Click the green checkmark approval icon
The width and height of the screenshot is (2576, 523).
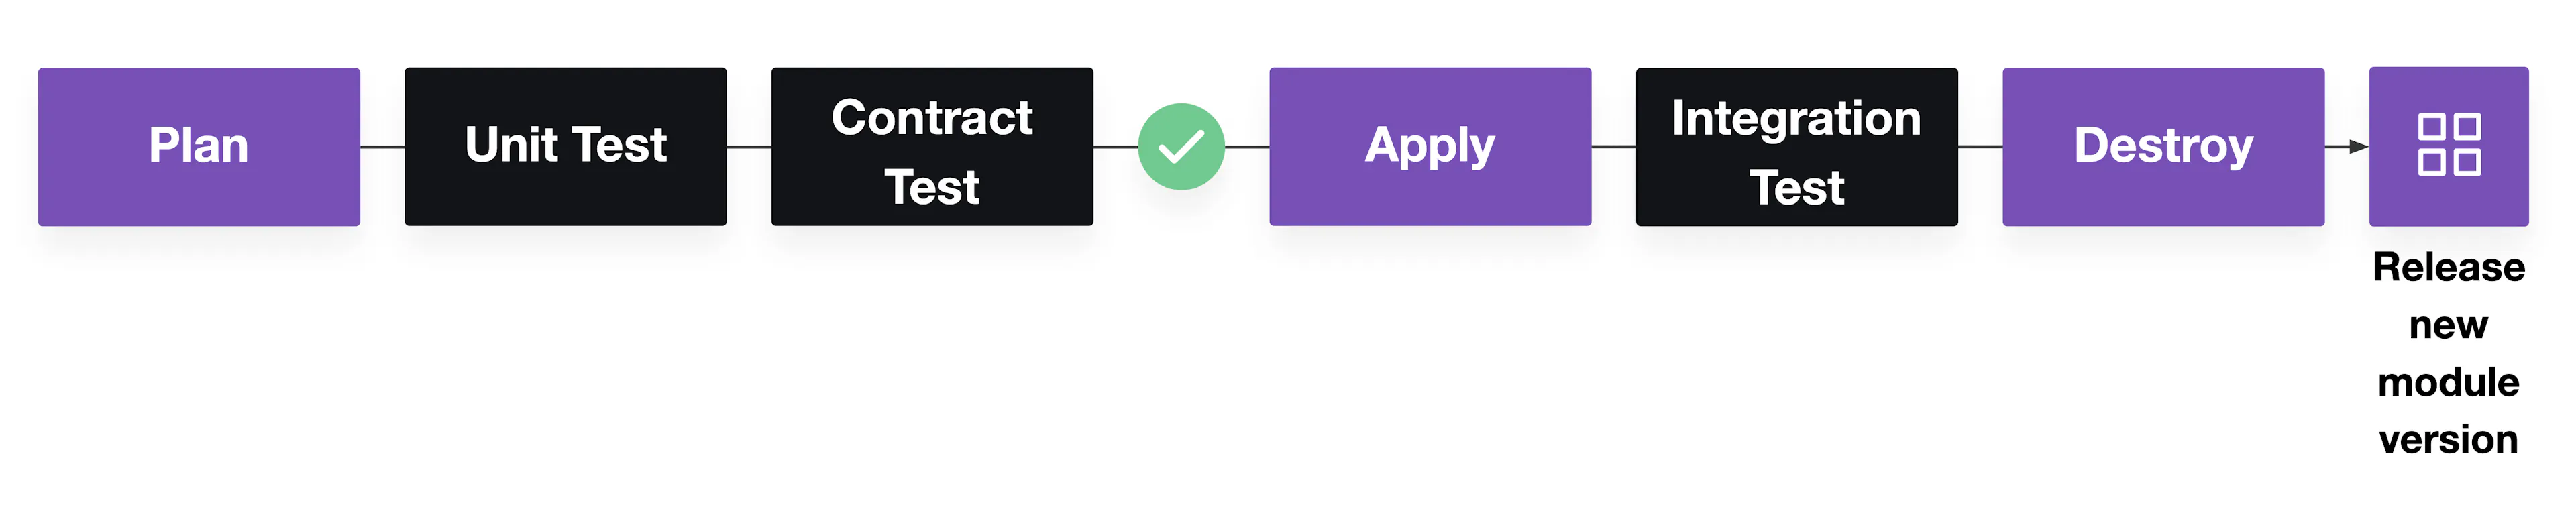click(x=1181, y=147)
